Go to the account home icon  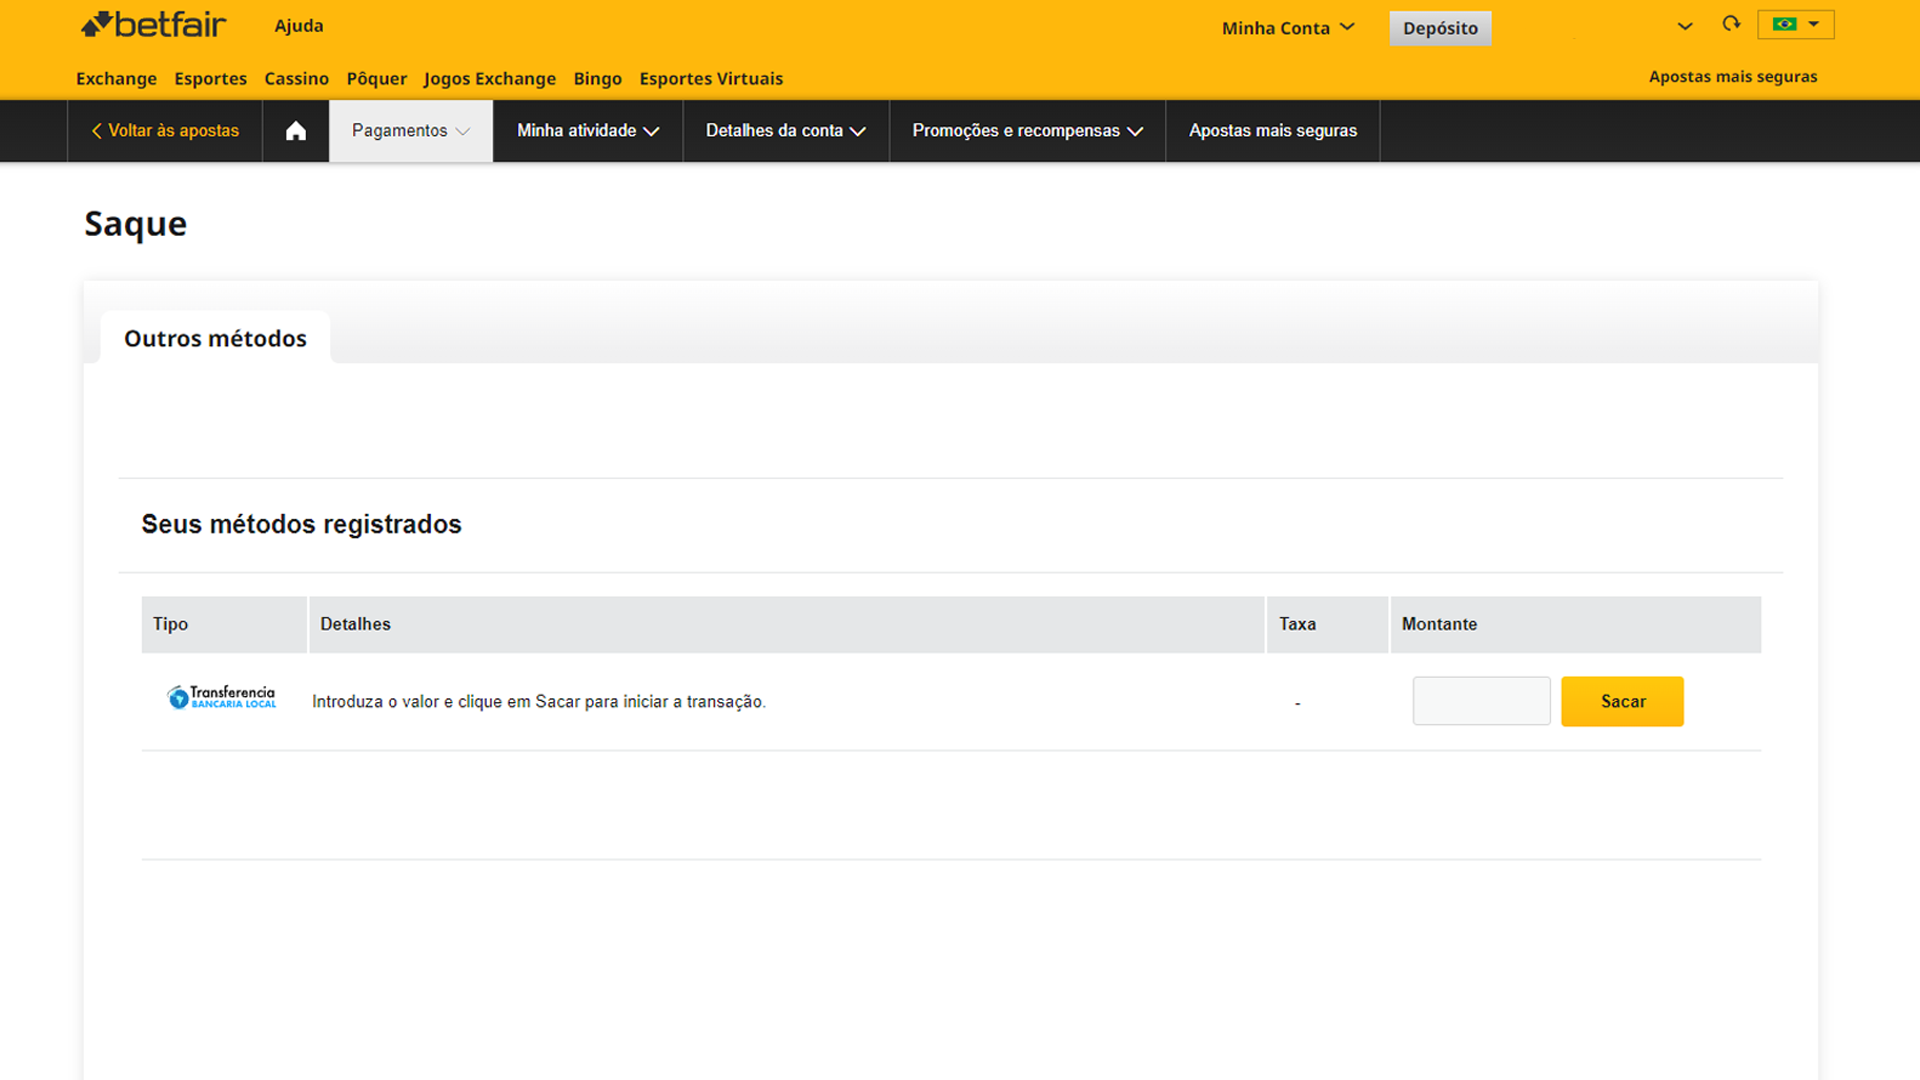tap(296, 131)
